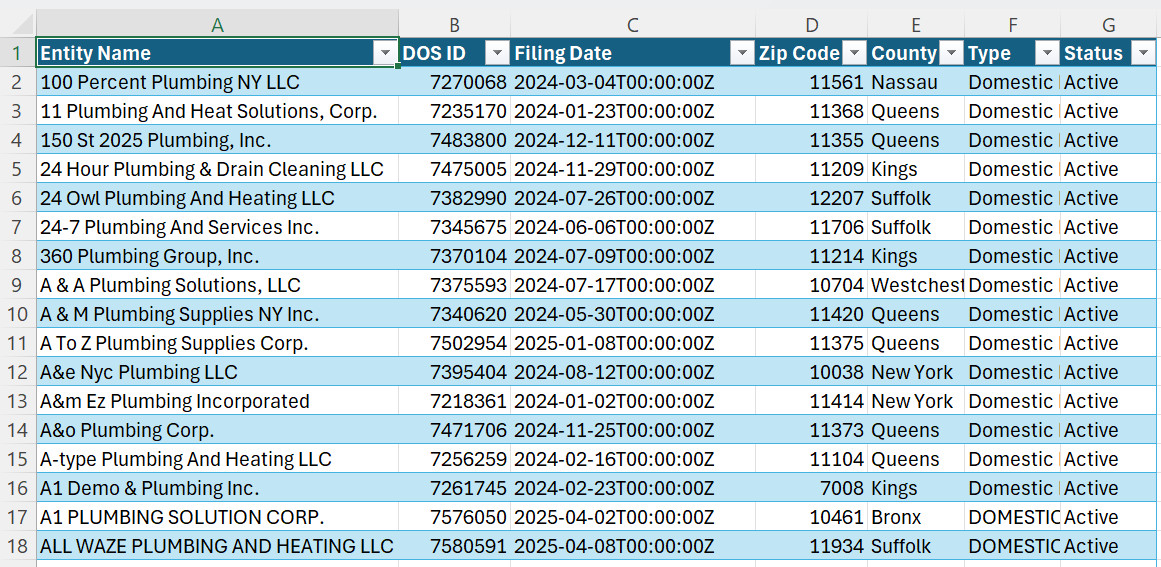Click cell '24 Owl Plumbing And Heating LLC'
The height and width of the screenshot is (567, 1161).
[217, 198]
